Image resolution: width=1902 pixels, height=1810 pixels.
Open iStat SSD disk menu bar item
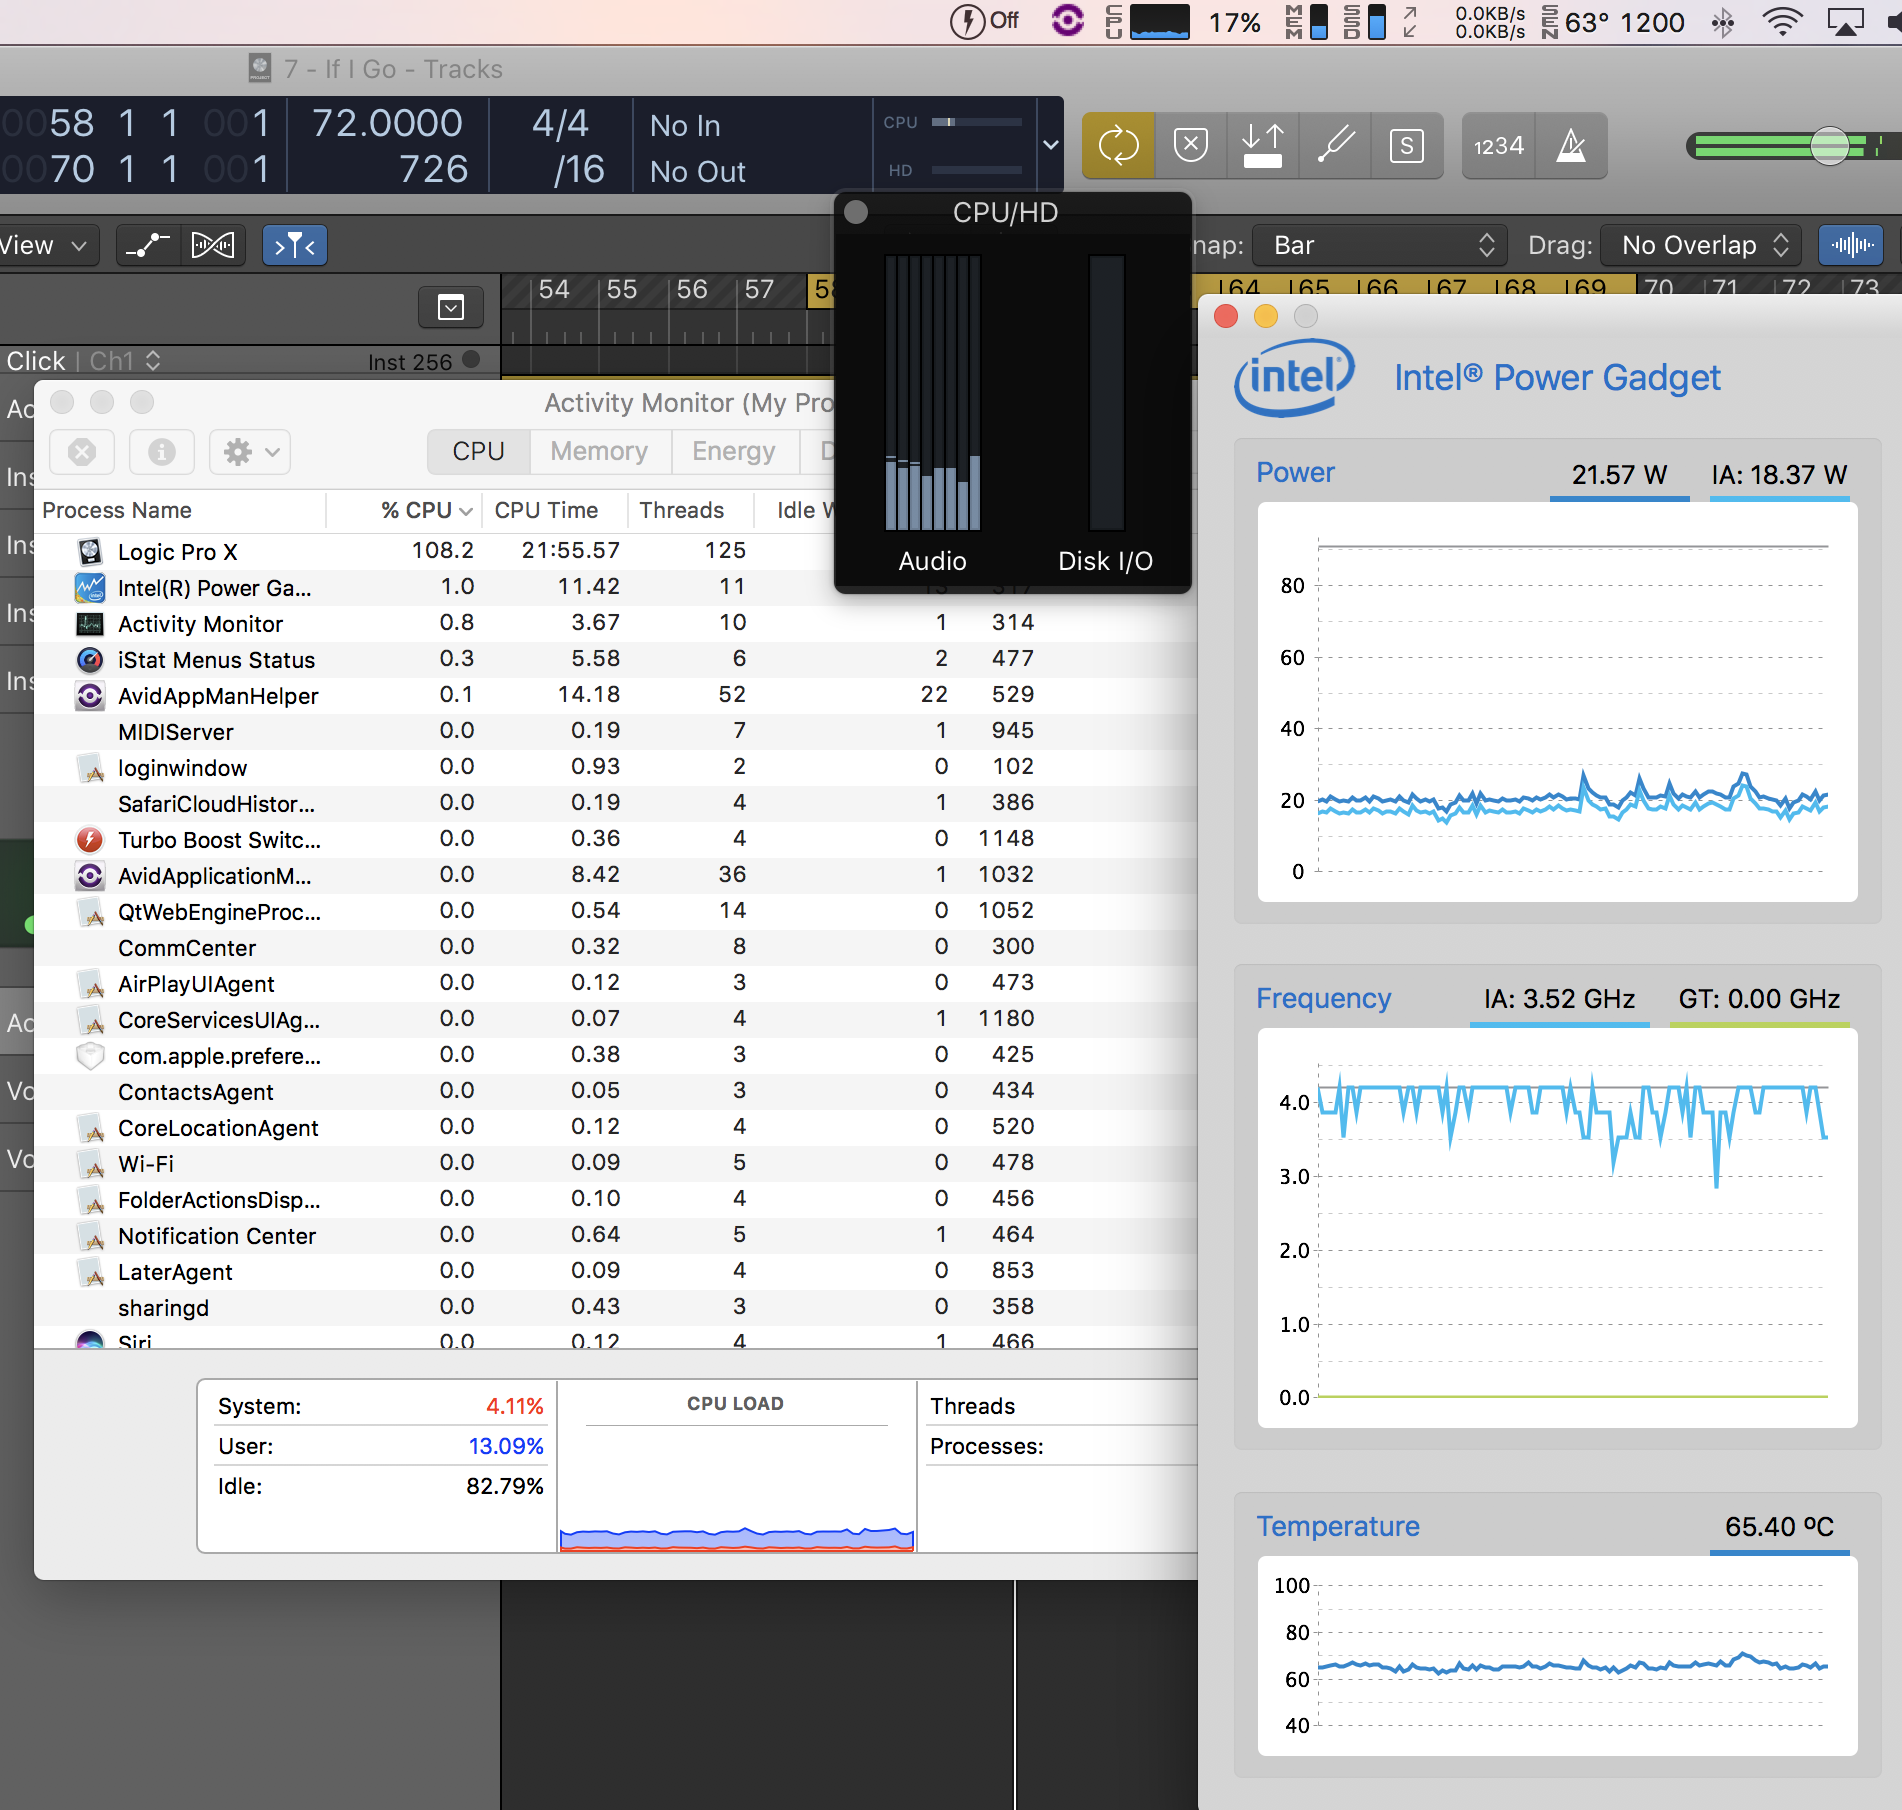(1364, 21)
